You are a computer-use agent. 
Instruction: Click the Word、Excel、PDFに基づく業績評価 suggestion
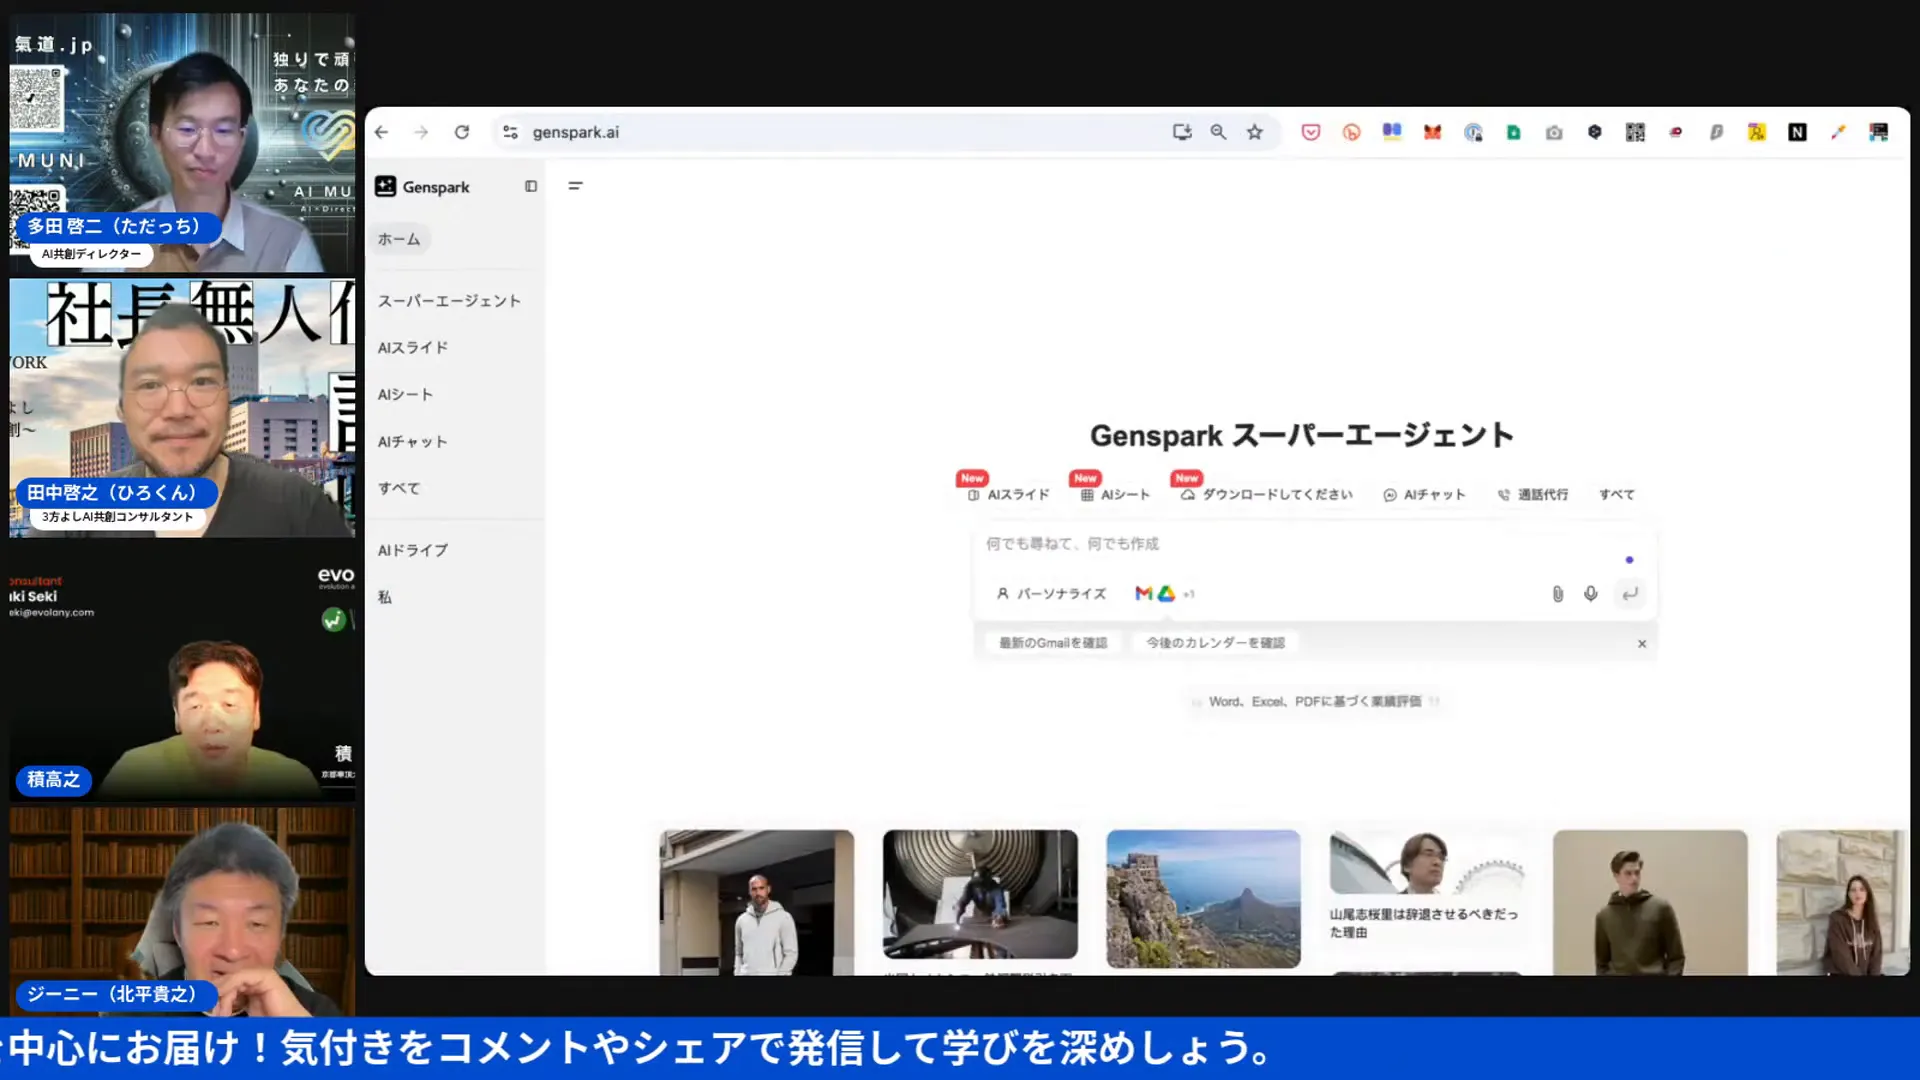pyautogui.click(x=1315, y=702)
